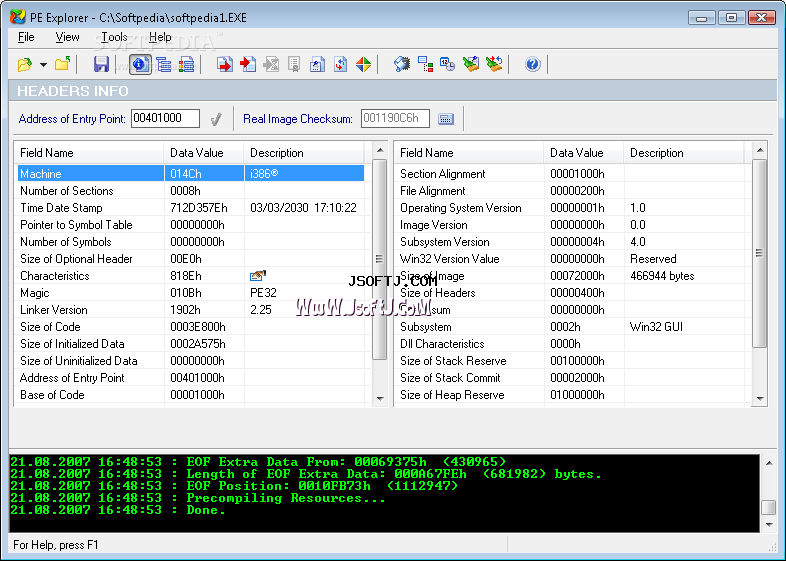The width and height of the screenshot is (786, 561).
Task: Open the Resource Editor colorful diamond icon
Action: 363,65
